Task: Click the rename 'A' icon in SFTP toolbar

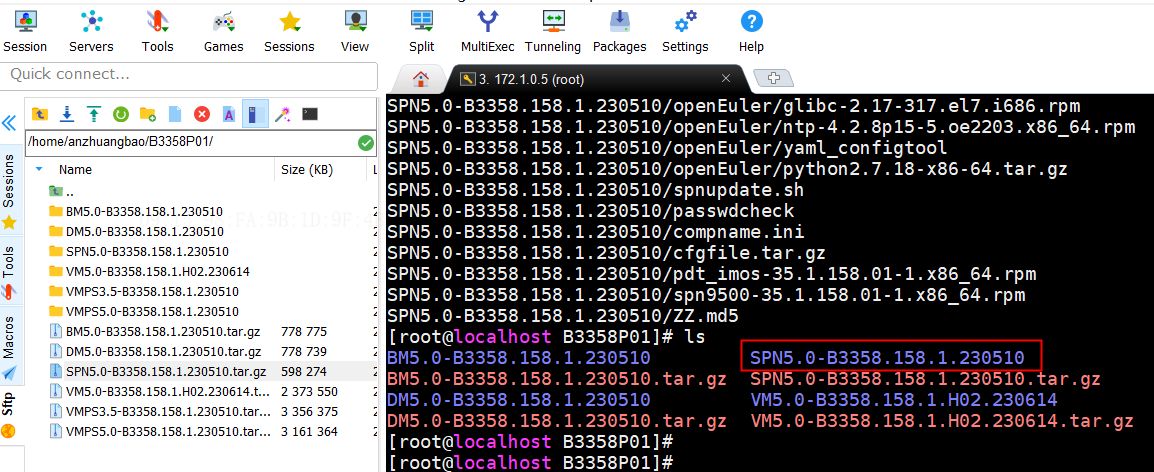Action: [x=229, y=114]
